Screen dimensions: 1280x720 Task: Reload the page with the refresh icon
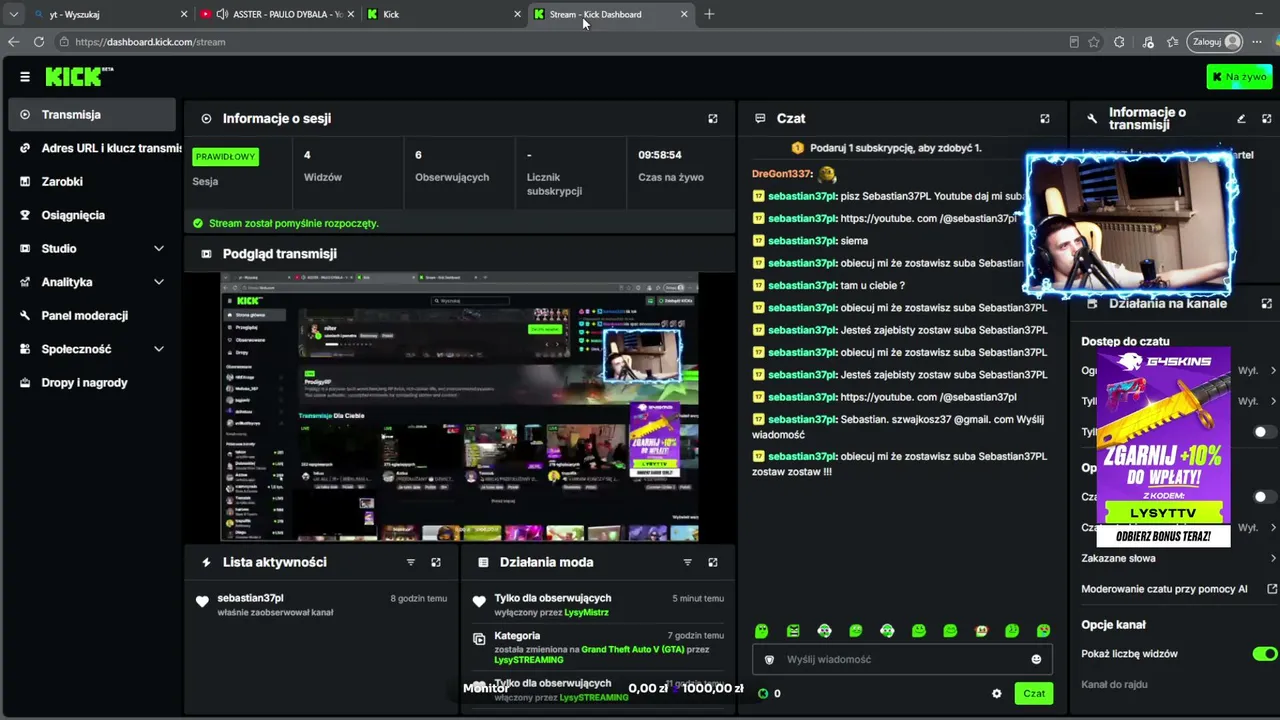pyautogui.click(x=39, y=42)
